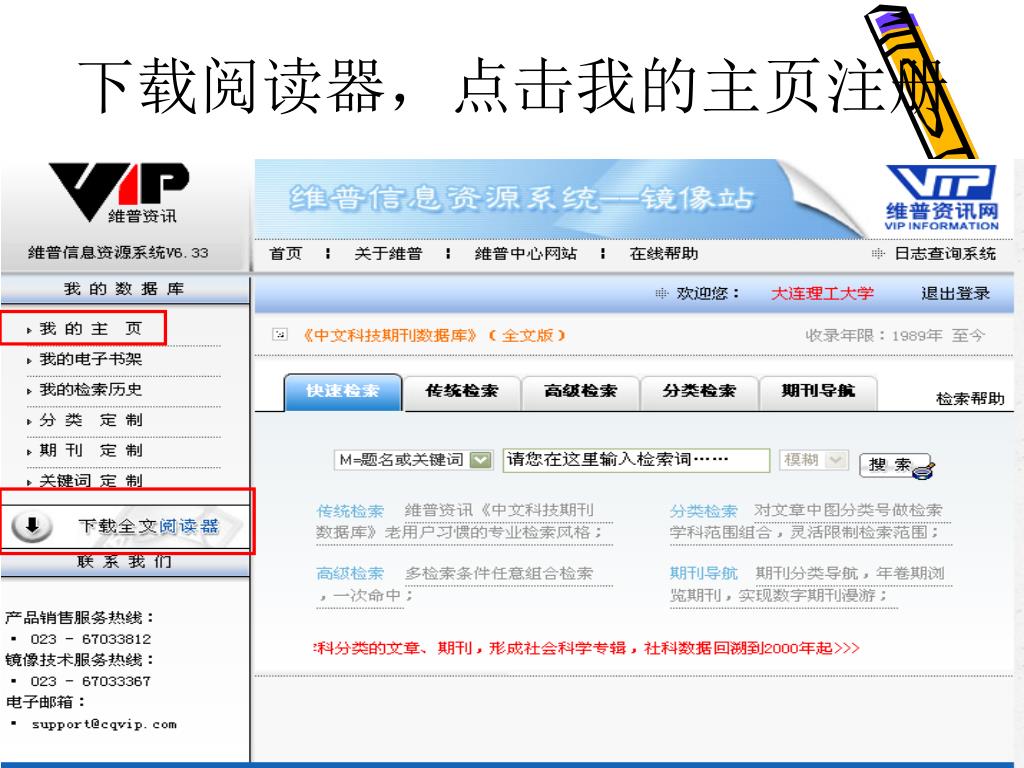Click the 联系我们 section header
This screenshot has height=768, width=1024.
[x=124, y=561]
